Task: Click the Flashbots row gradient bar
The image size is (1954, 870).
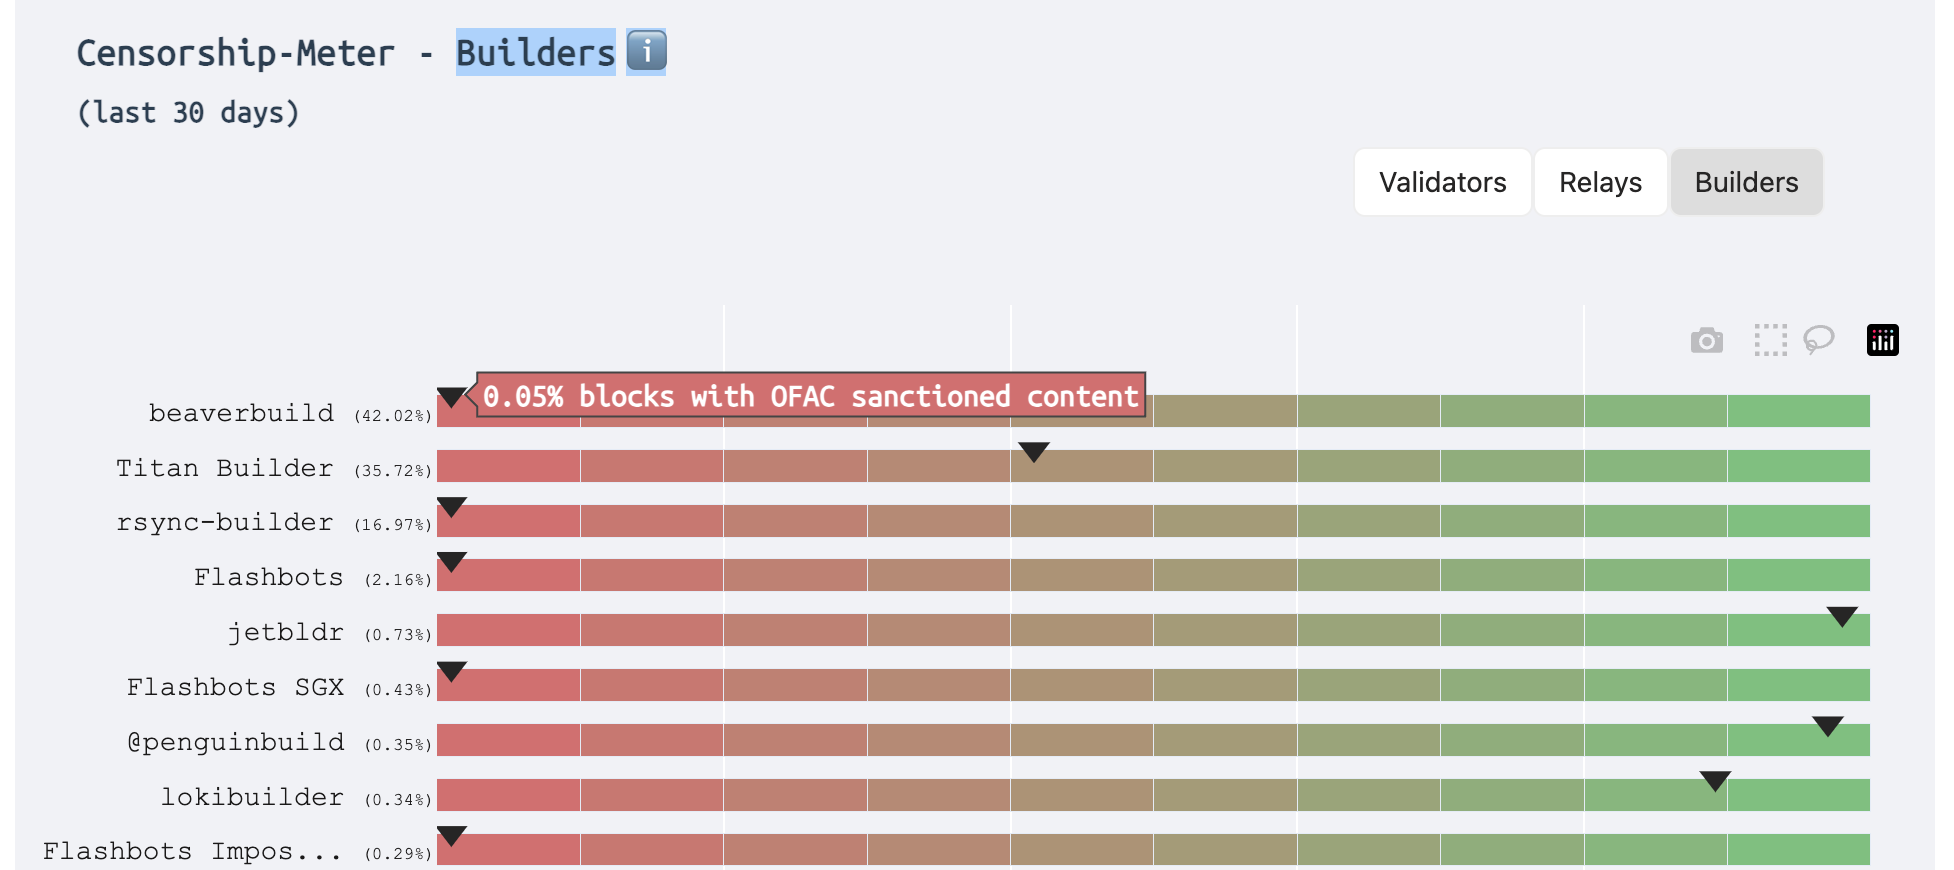Action: (x=1152, y=576)
